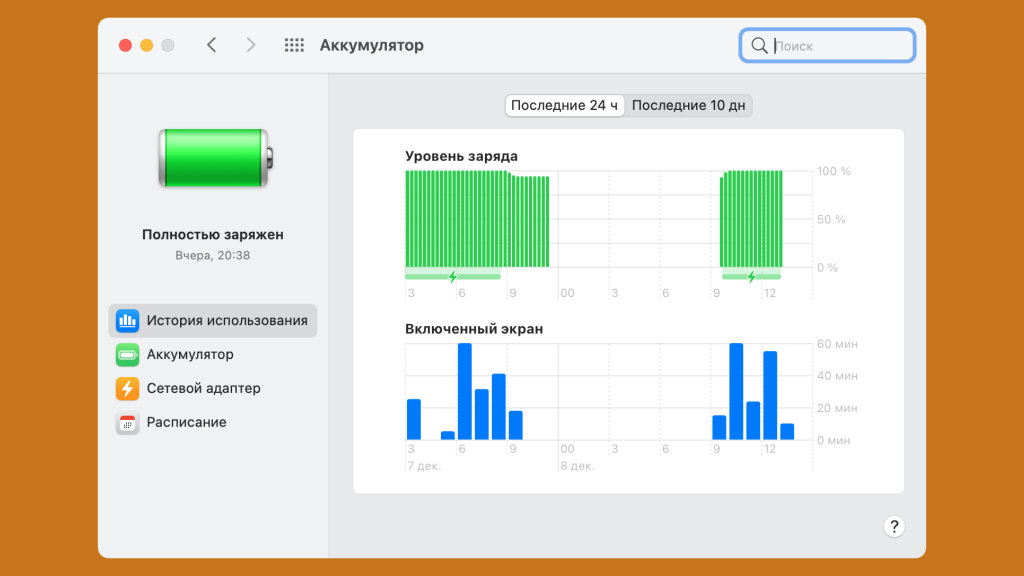Click the Расписание calendar icon

point(127,423)
